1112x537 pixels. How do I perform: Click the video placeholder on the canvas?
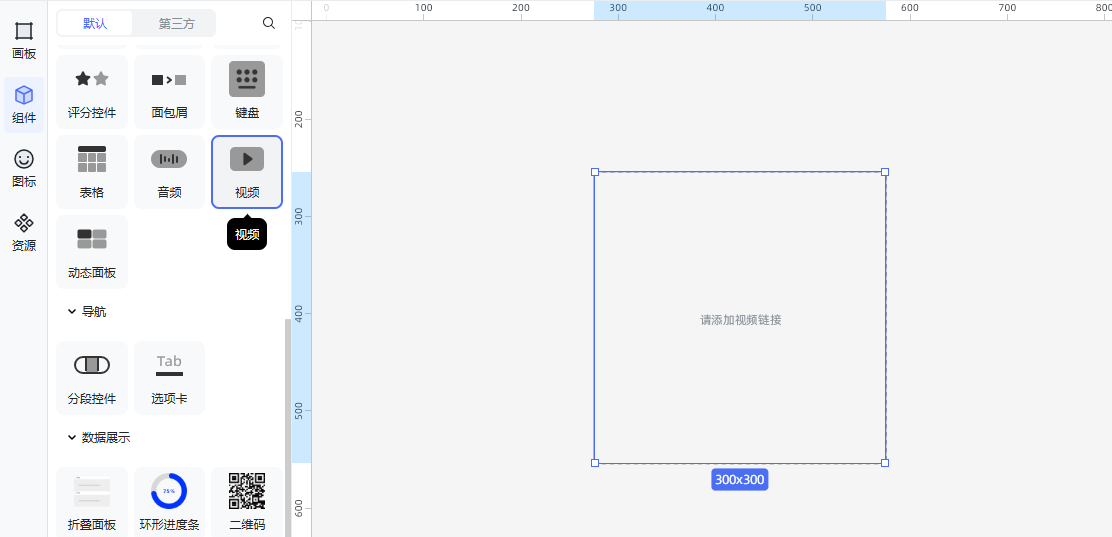740,319
